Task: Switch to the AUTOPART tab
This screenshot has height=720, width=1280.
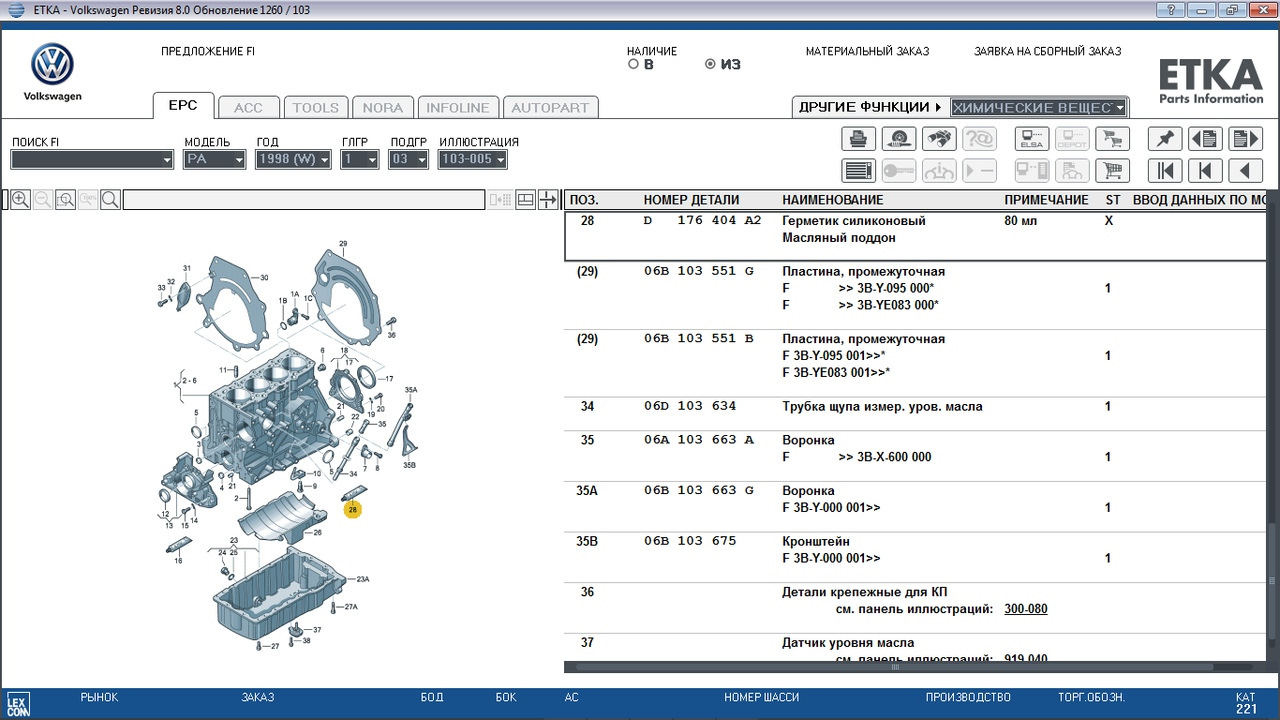Action: click(x=550, y=108)
